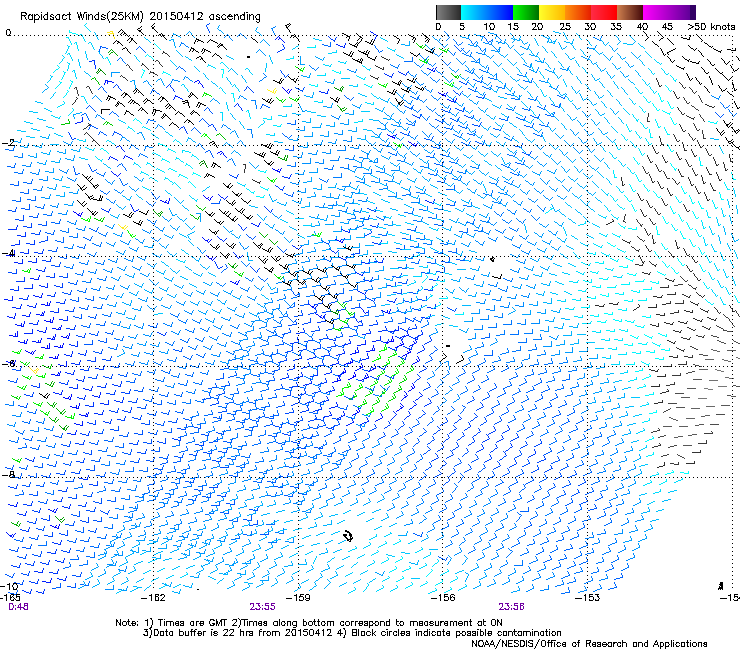The width and height of the screenshot is (740, 650).
Task: Click the brown 35-40 knots color band
Action: [630, 12]
